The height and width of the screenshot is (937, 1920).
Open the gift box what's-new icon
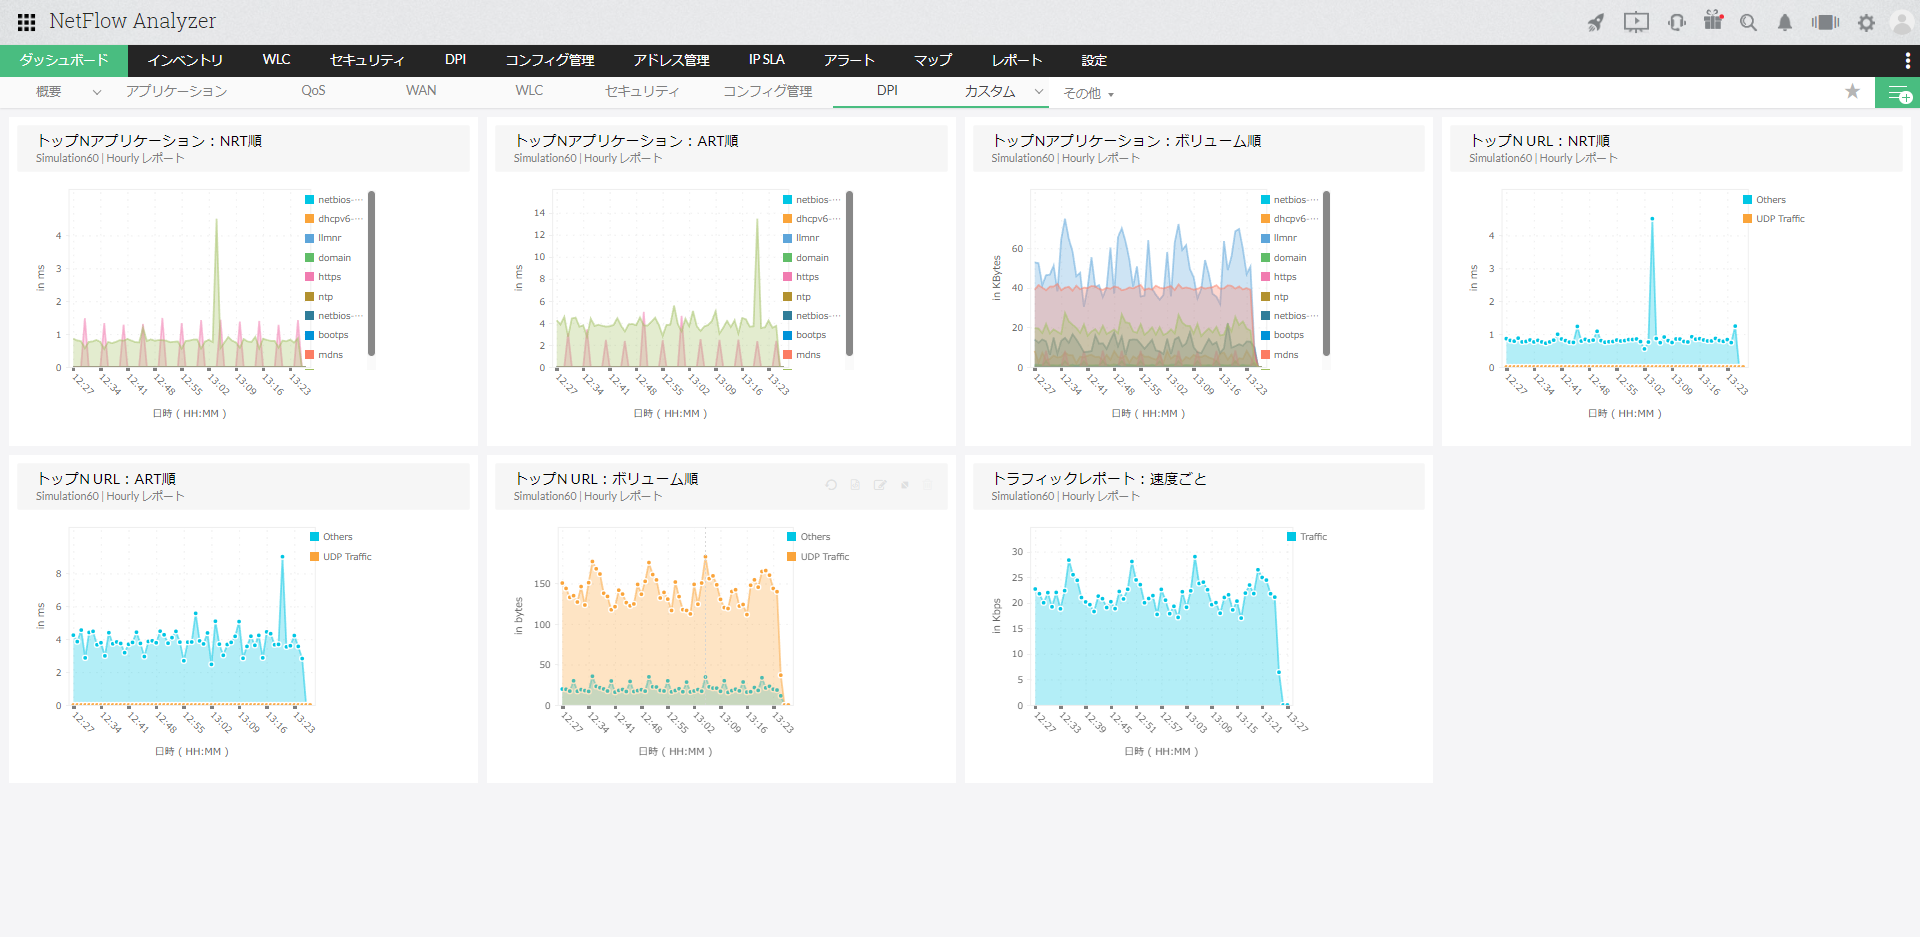pyautogui.click(x=1713, y=21)
